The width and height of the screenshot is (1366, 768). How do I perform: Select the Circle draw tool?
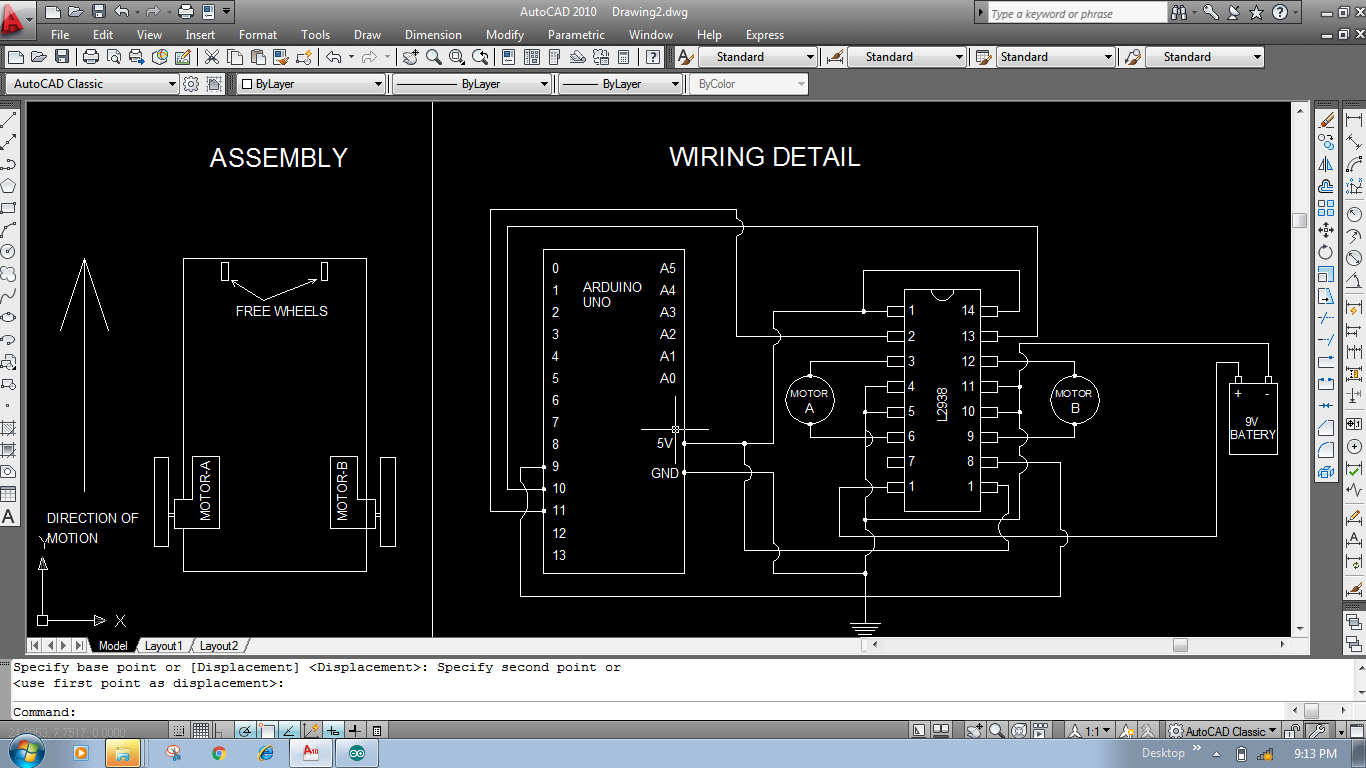tap(8, 252)
